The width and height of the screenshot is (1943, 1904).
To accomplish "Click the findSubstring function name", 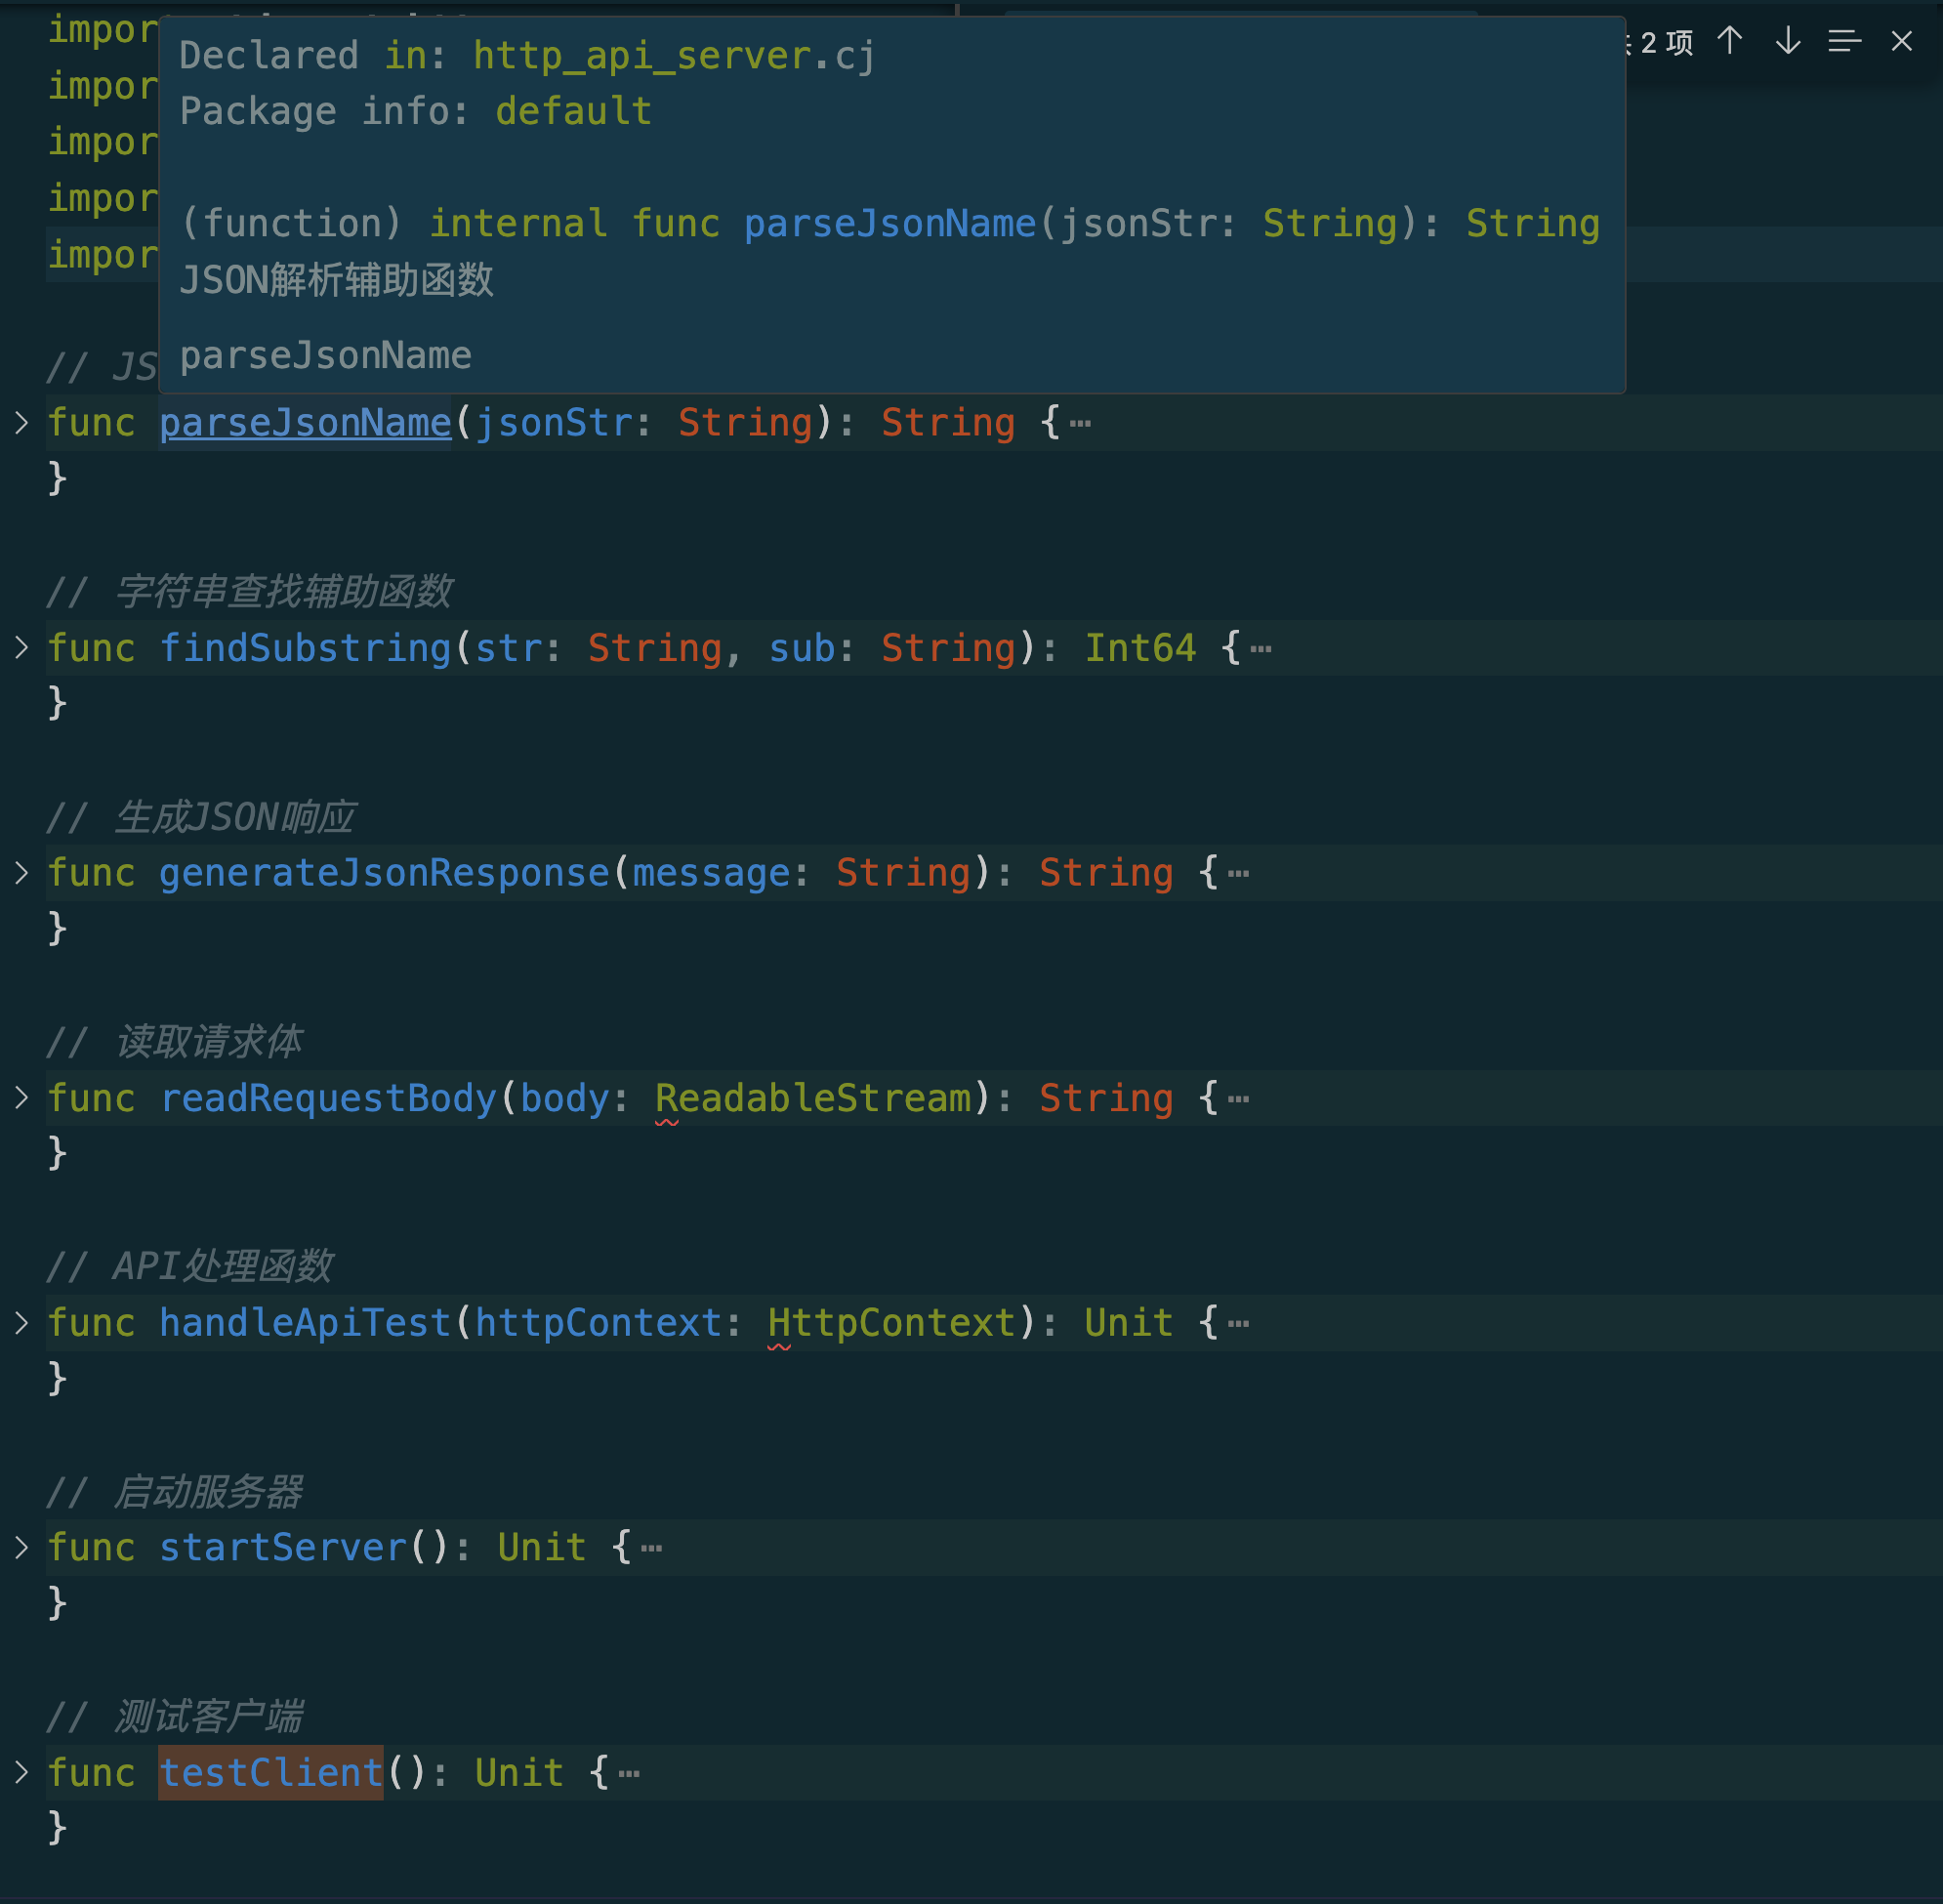I will click(305, 648).
